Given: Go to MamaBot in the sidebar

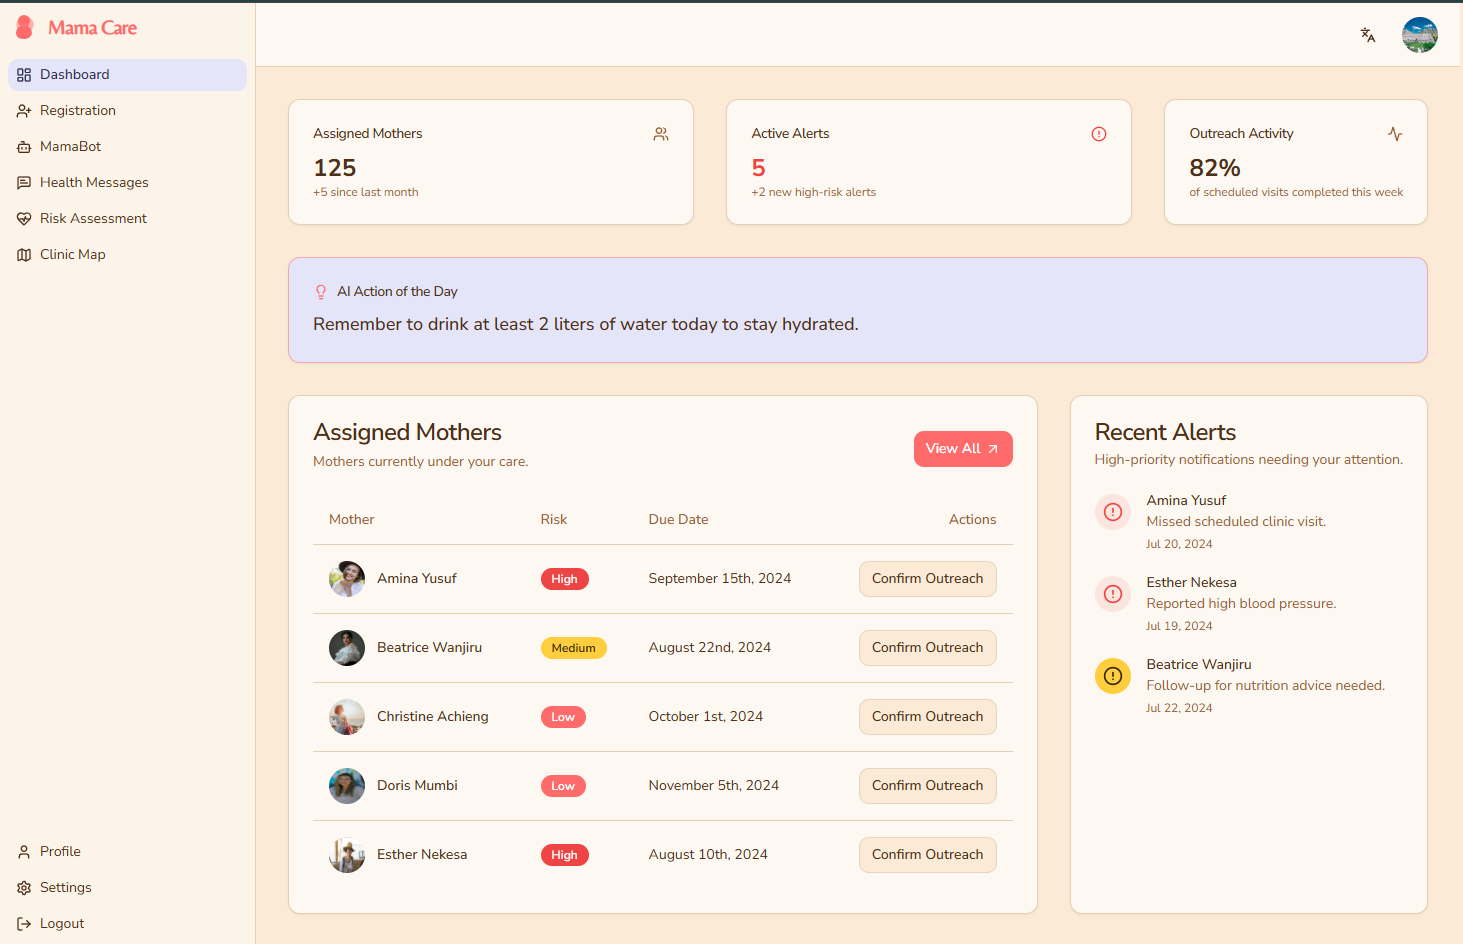Looking at the screenshot, I should click(70, 147).
